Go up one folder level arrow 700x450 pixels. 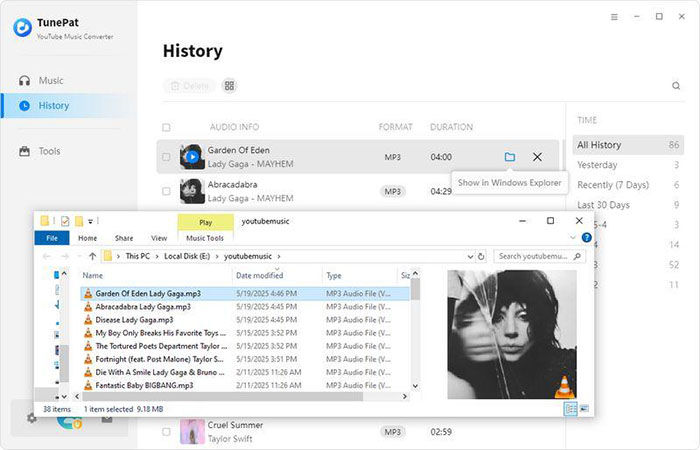point(92,256)
